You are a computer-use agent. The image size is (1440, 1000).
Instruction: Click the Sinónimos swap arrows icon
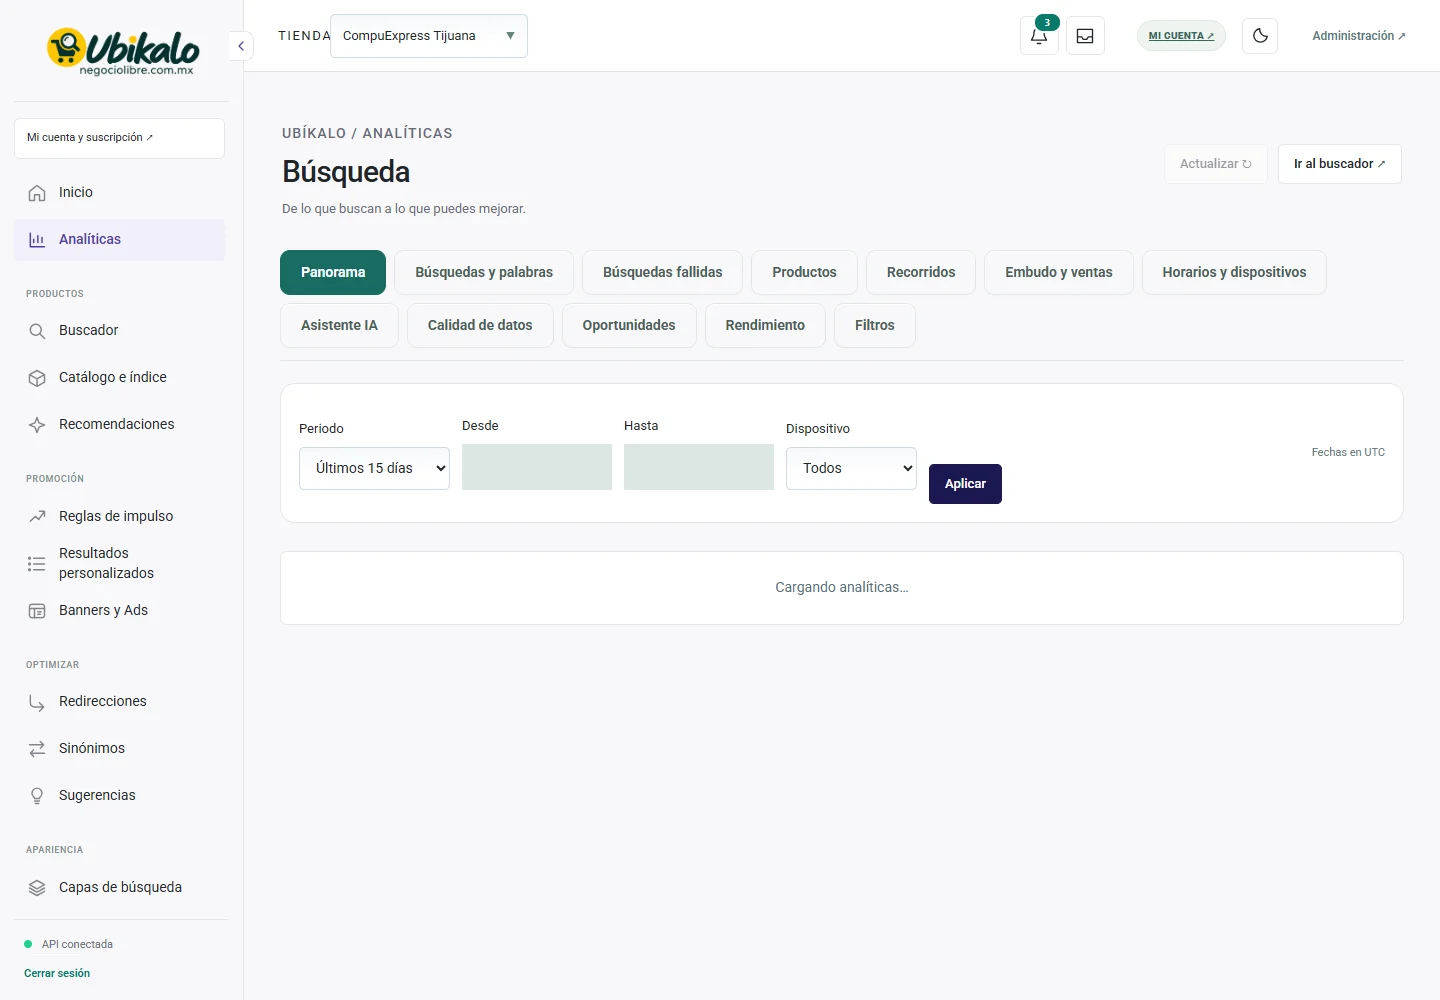point(37,749)
